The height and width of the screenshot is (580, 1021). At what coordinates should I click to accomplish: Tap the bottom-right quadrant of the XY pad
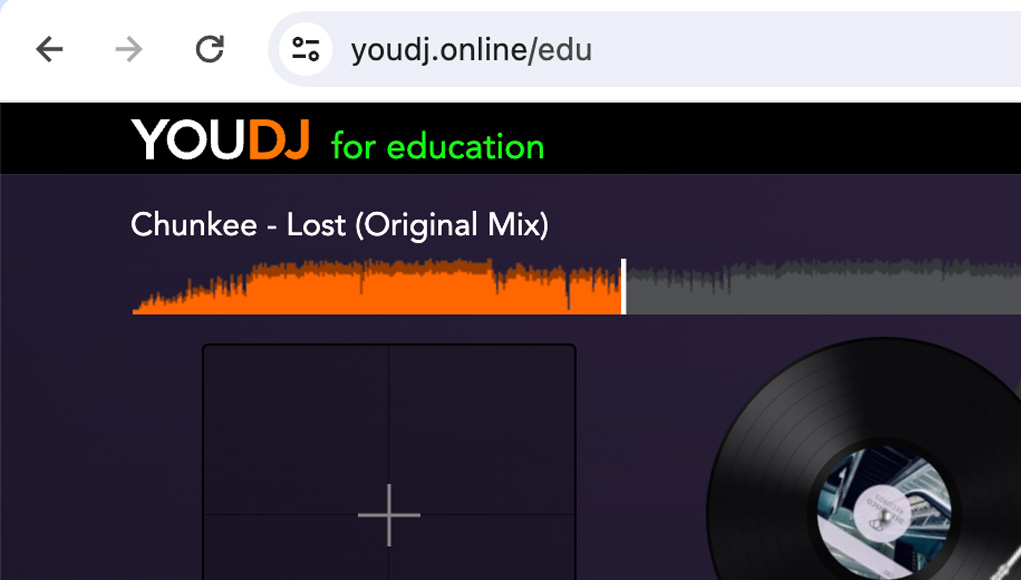pyautogui.click(x=482, y=547)
